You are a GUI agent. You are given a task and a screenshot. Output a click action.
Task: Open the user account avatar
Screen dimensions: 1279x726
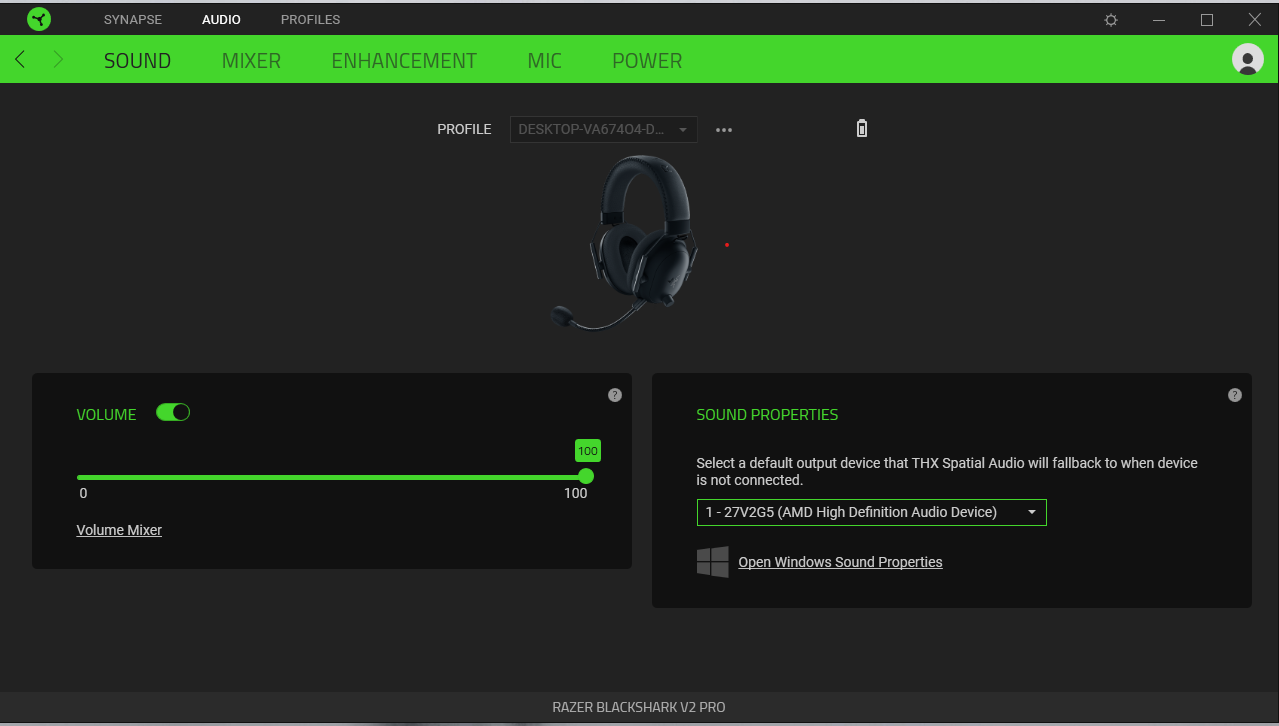point(1248,60)
